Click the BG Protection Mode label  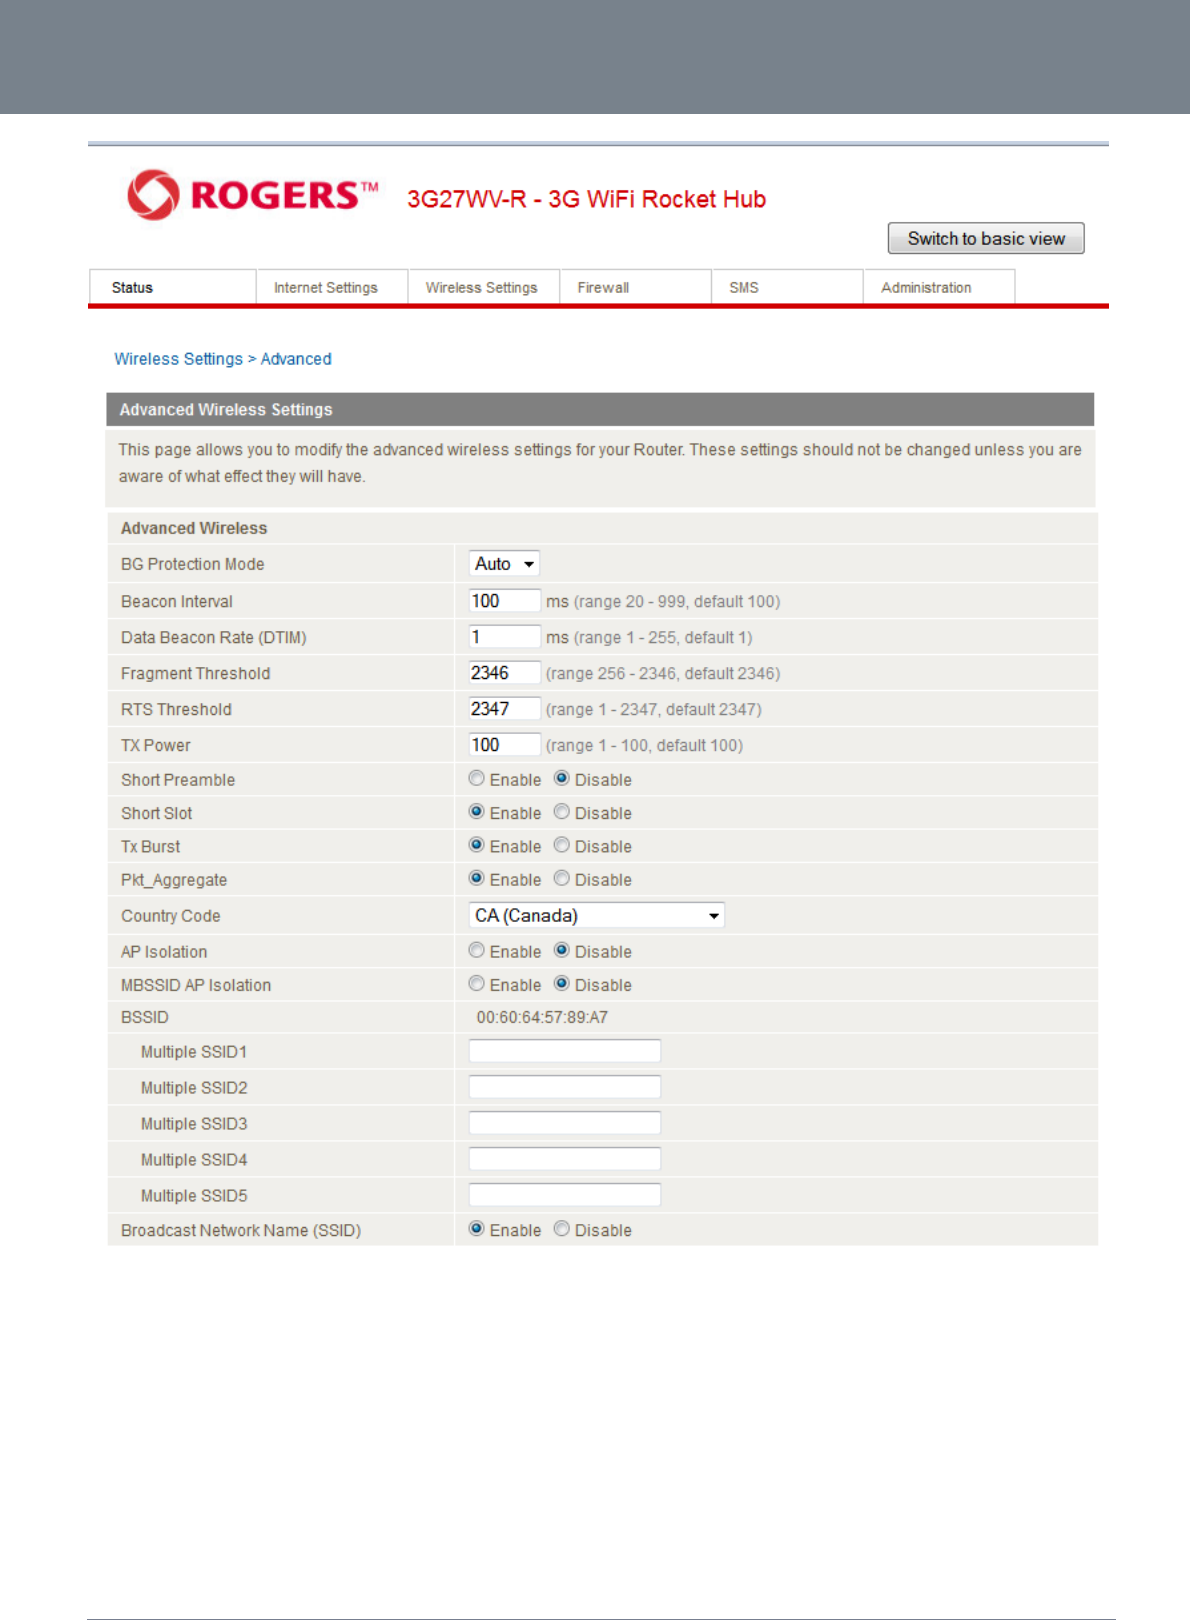(193, 564)
